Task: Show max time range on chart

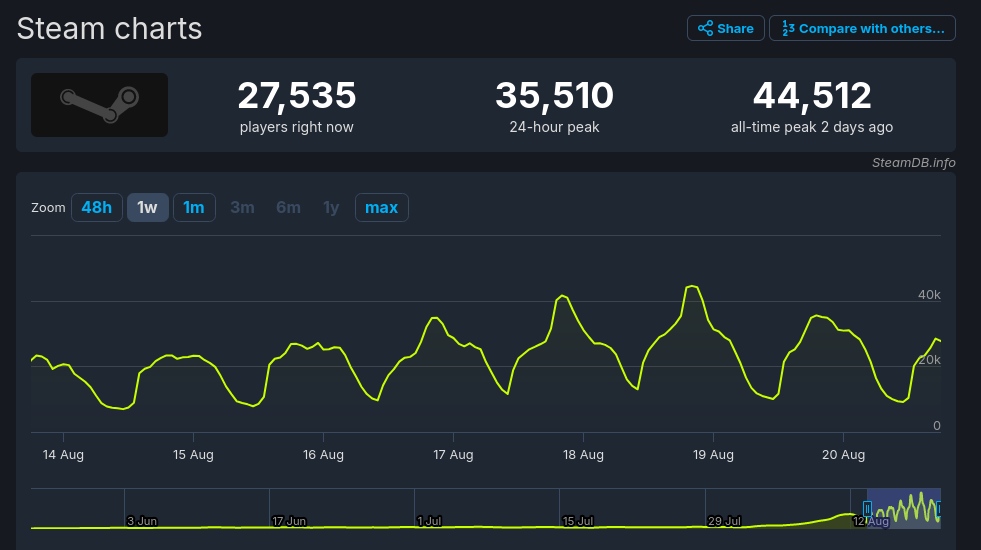Action: (382, 208)
